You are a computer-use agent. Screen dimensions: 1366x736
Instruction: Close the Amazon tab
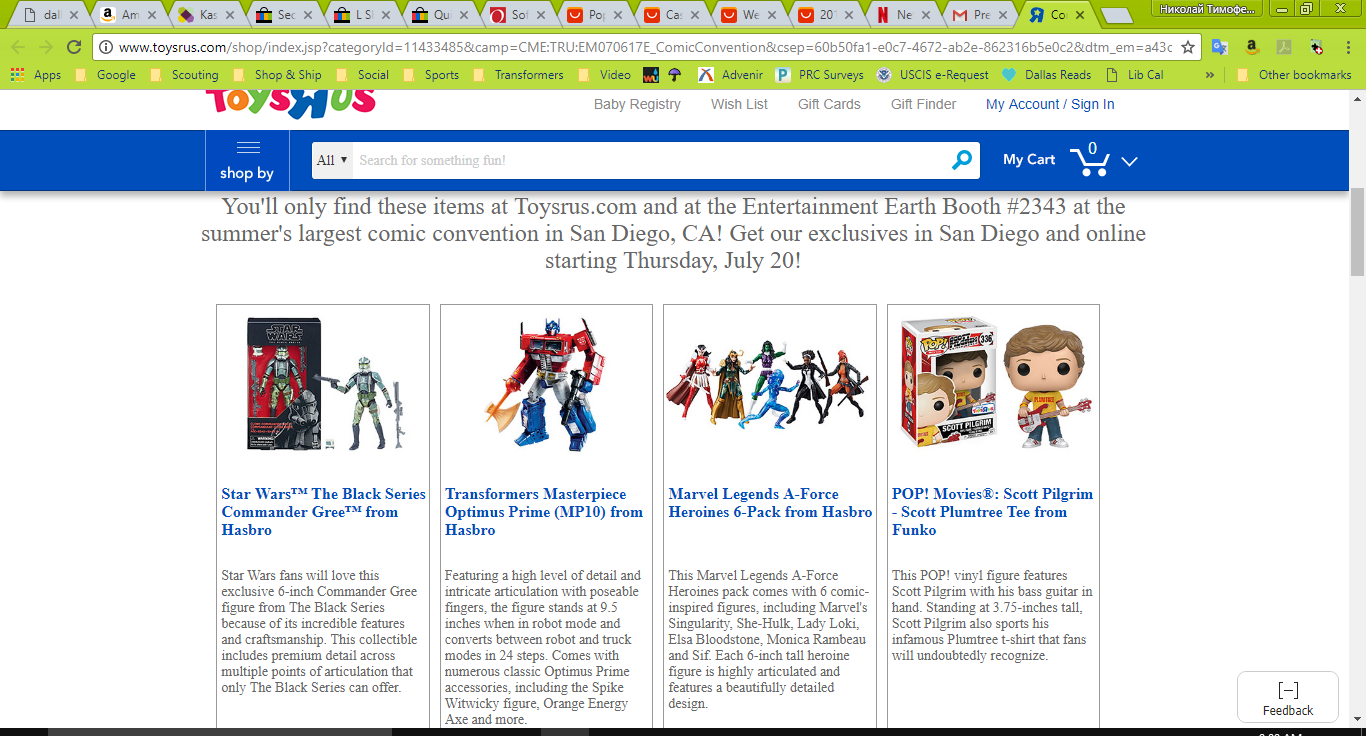(153, 15)
